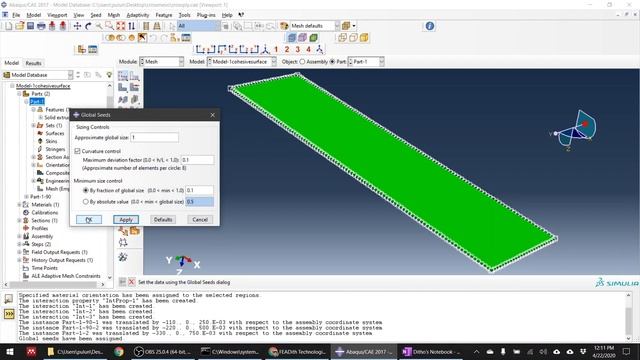Open the Mesh menu

[113, 15]
